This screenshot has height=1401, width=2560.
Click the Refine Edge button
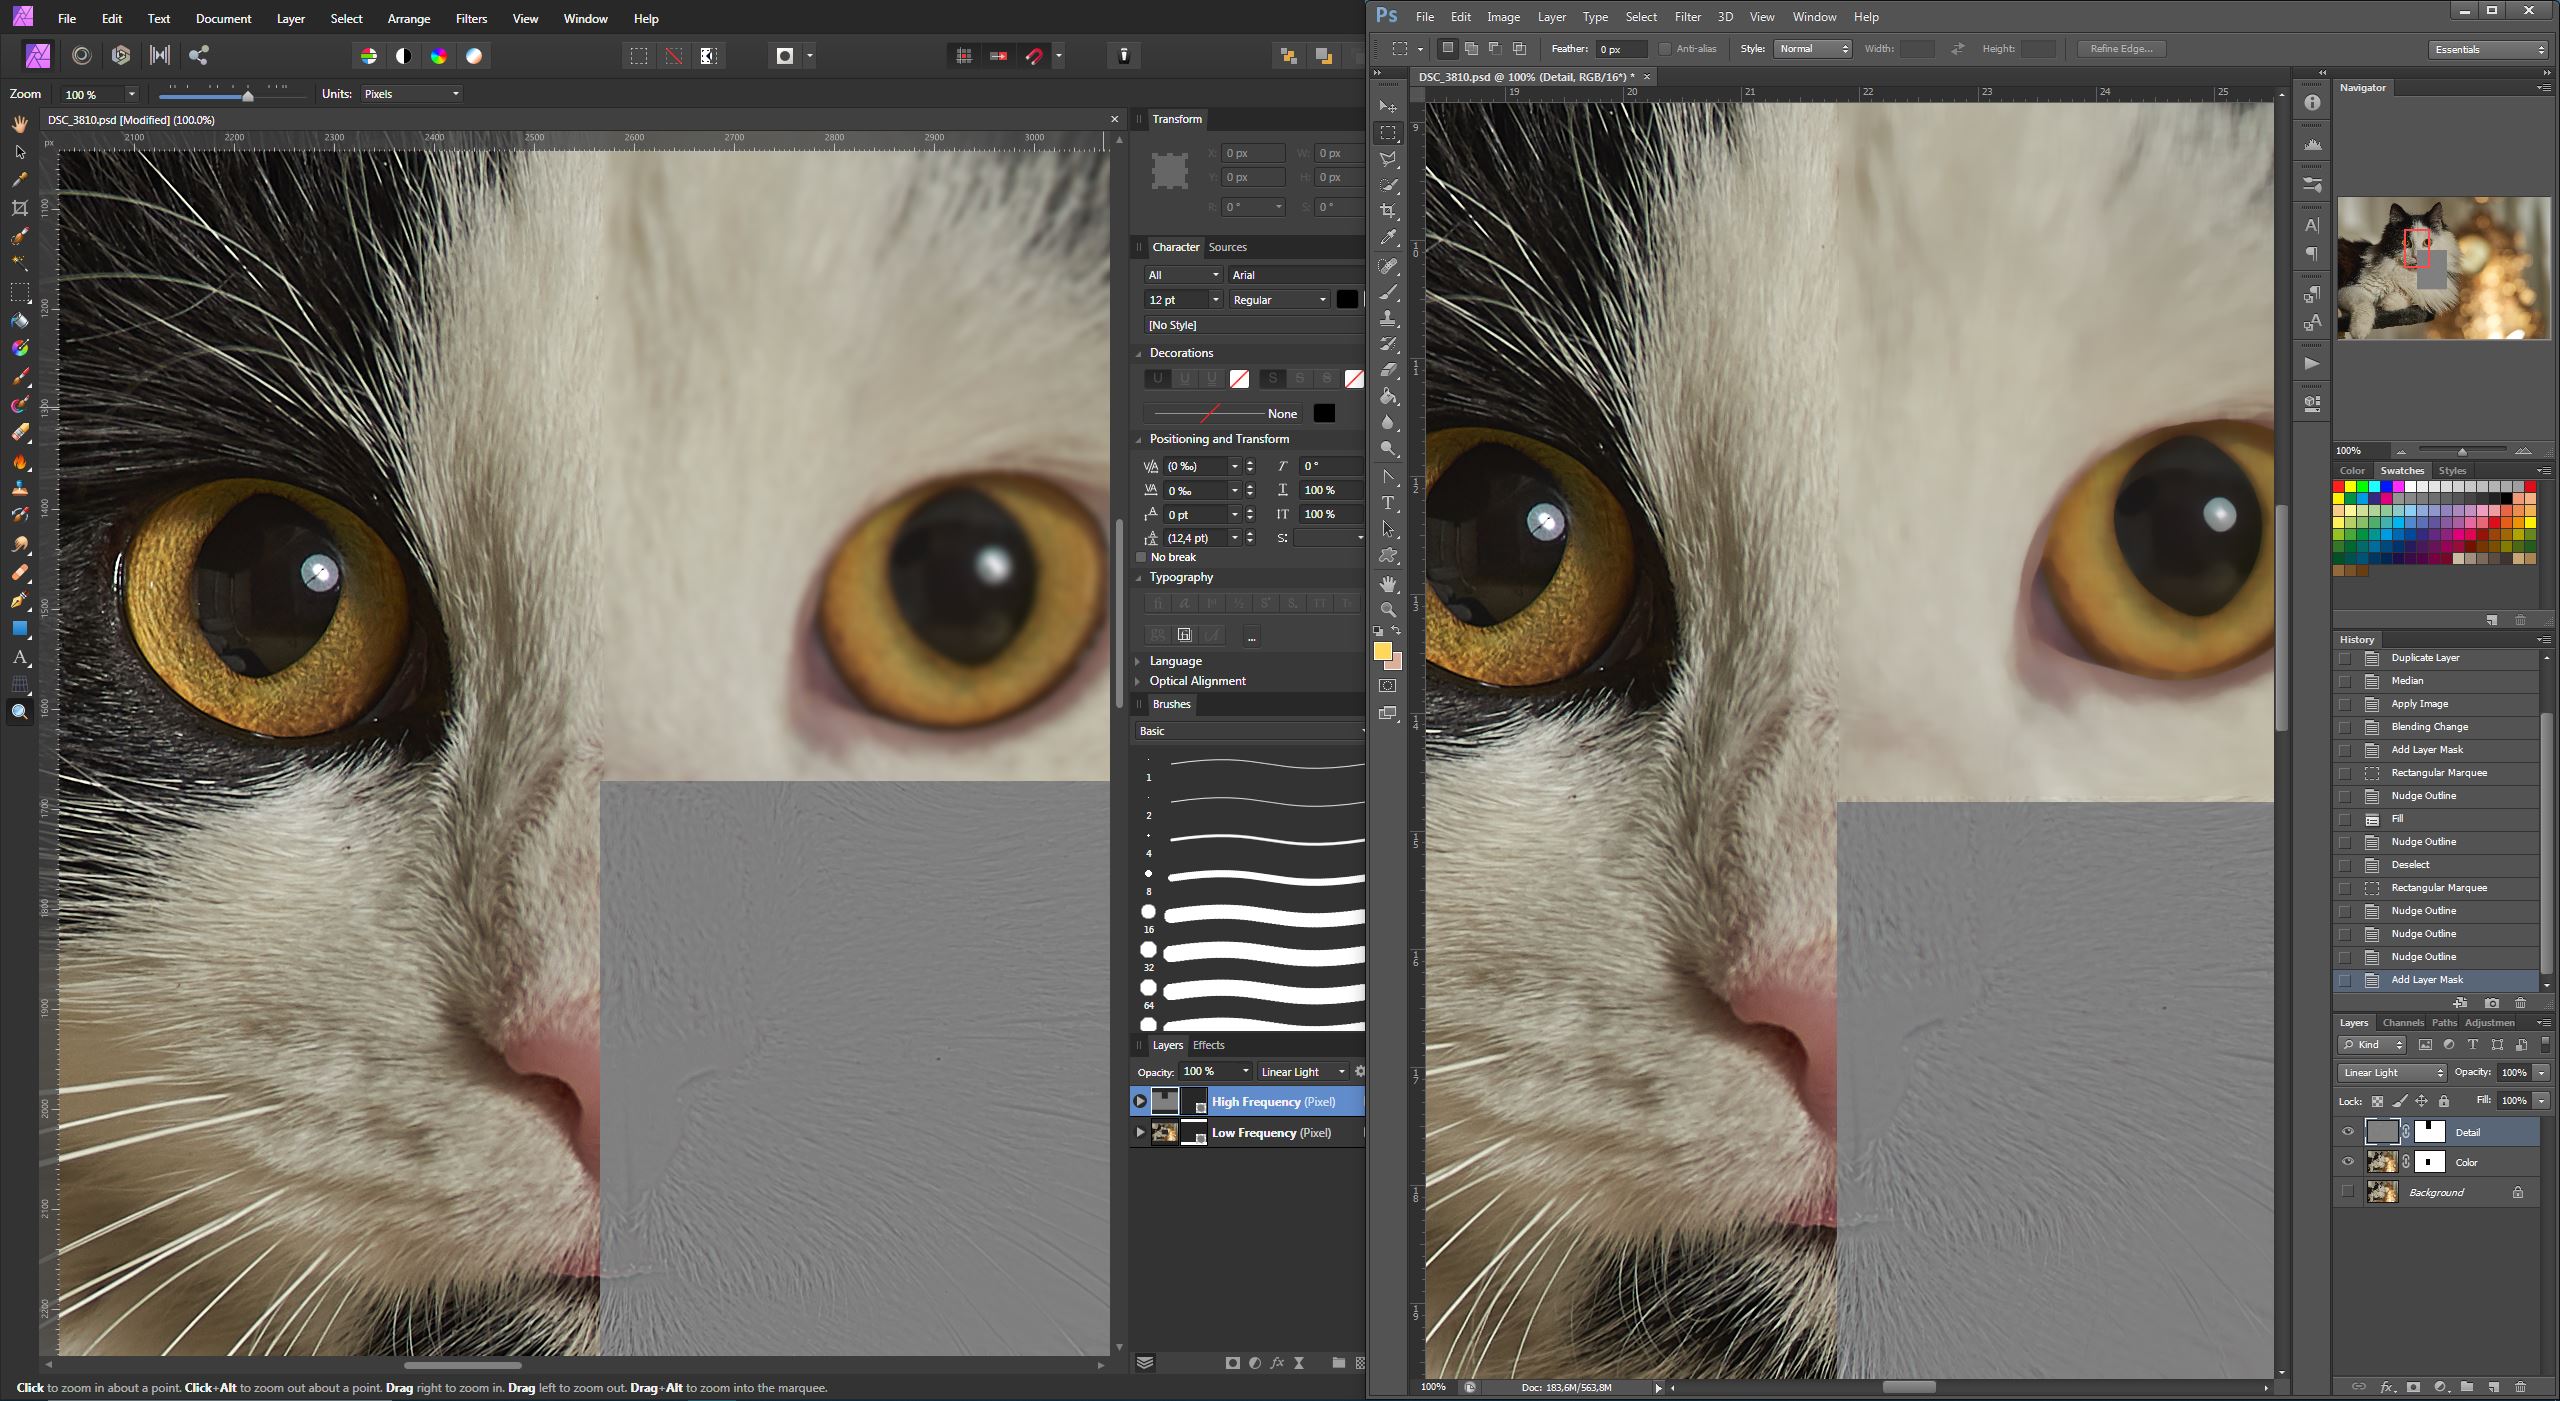(x=2121, y=48)
